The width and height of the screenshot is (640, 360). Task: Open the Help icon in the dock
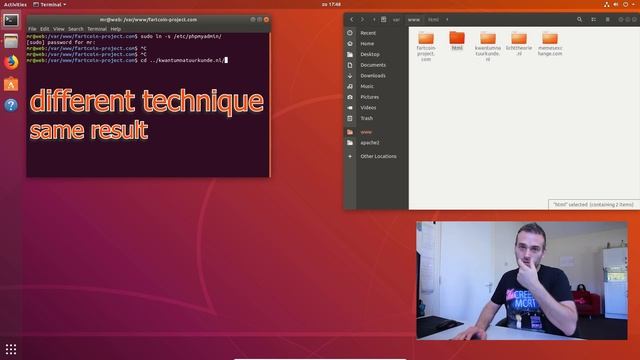[11, 105]
